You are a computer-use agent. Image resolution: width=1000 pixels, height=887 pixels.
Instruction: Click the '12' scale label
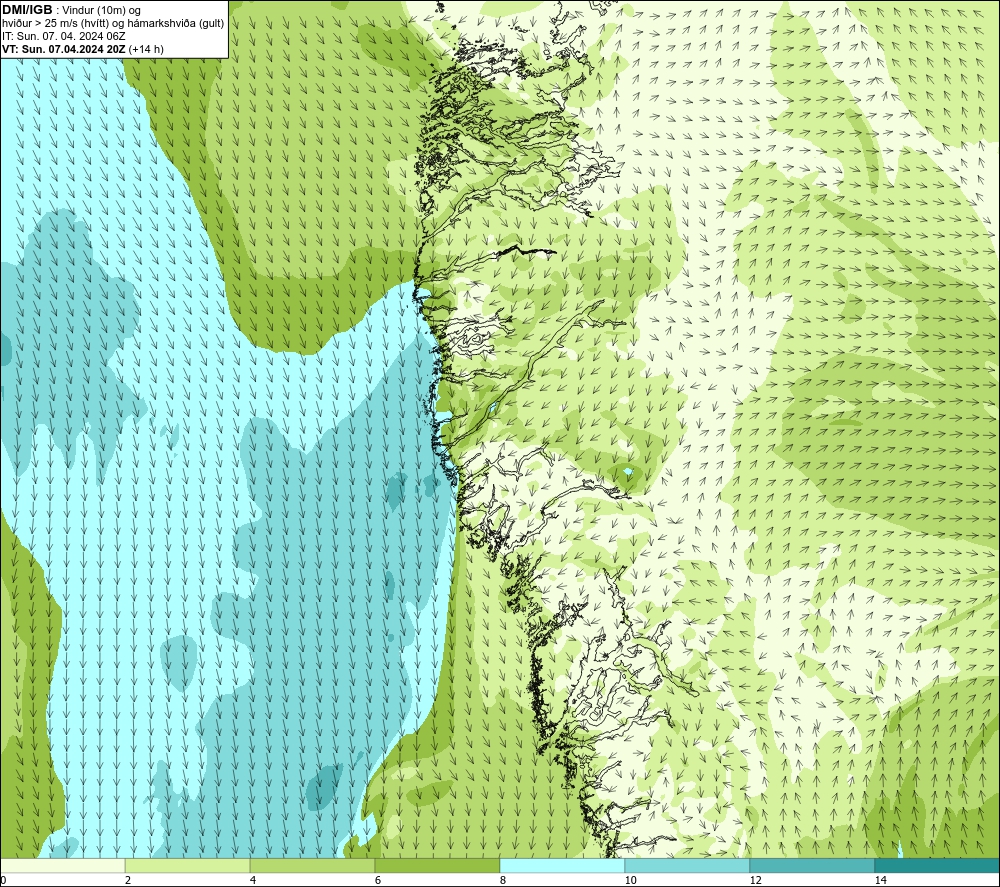[x=755, y=881]
